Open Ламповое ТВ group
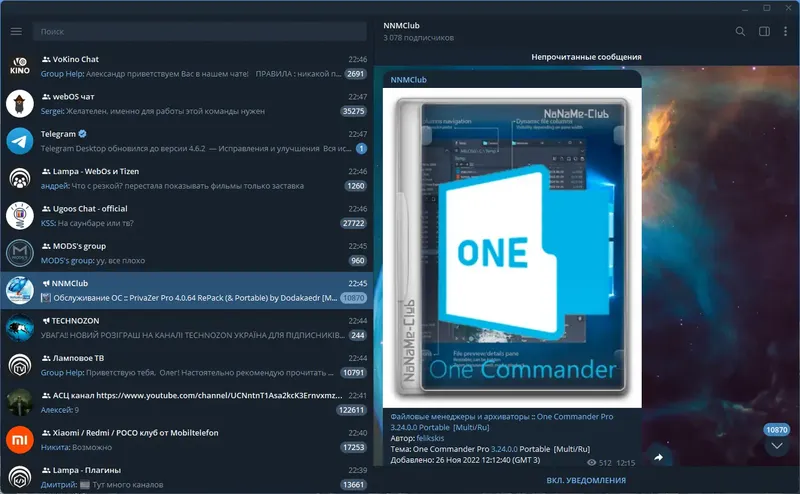The height and width of the screenshot is (494, 800). click(187, 365)
